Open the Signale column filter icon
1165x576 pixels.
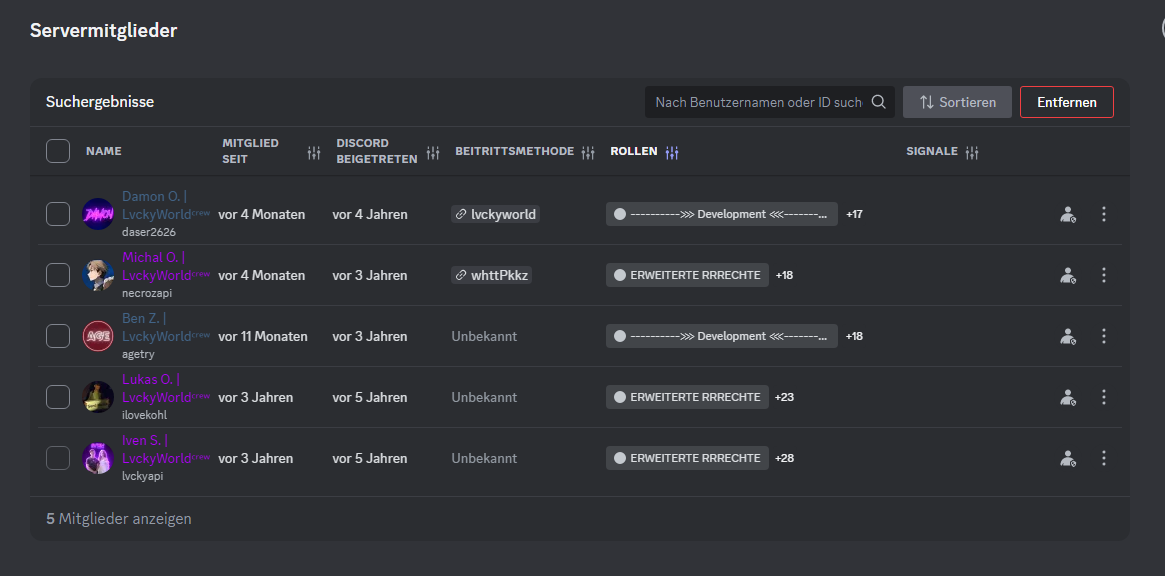[972, 152]
